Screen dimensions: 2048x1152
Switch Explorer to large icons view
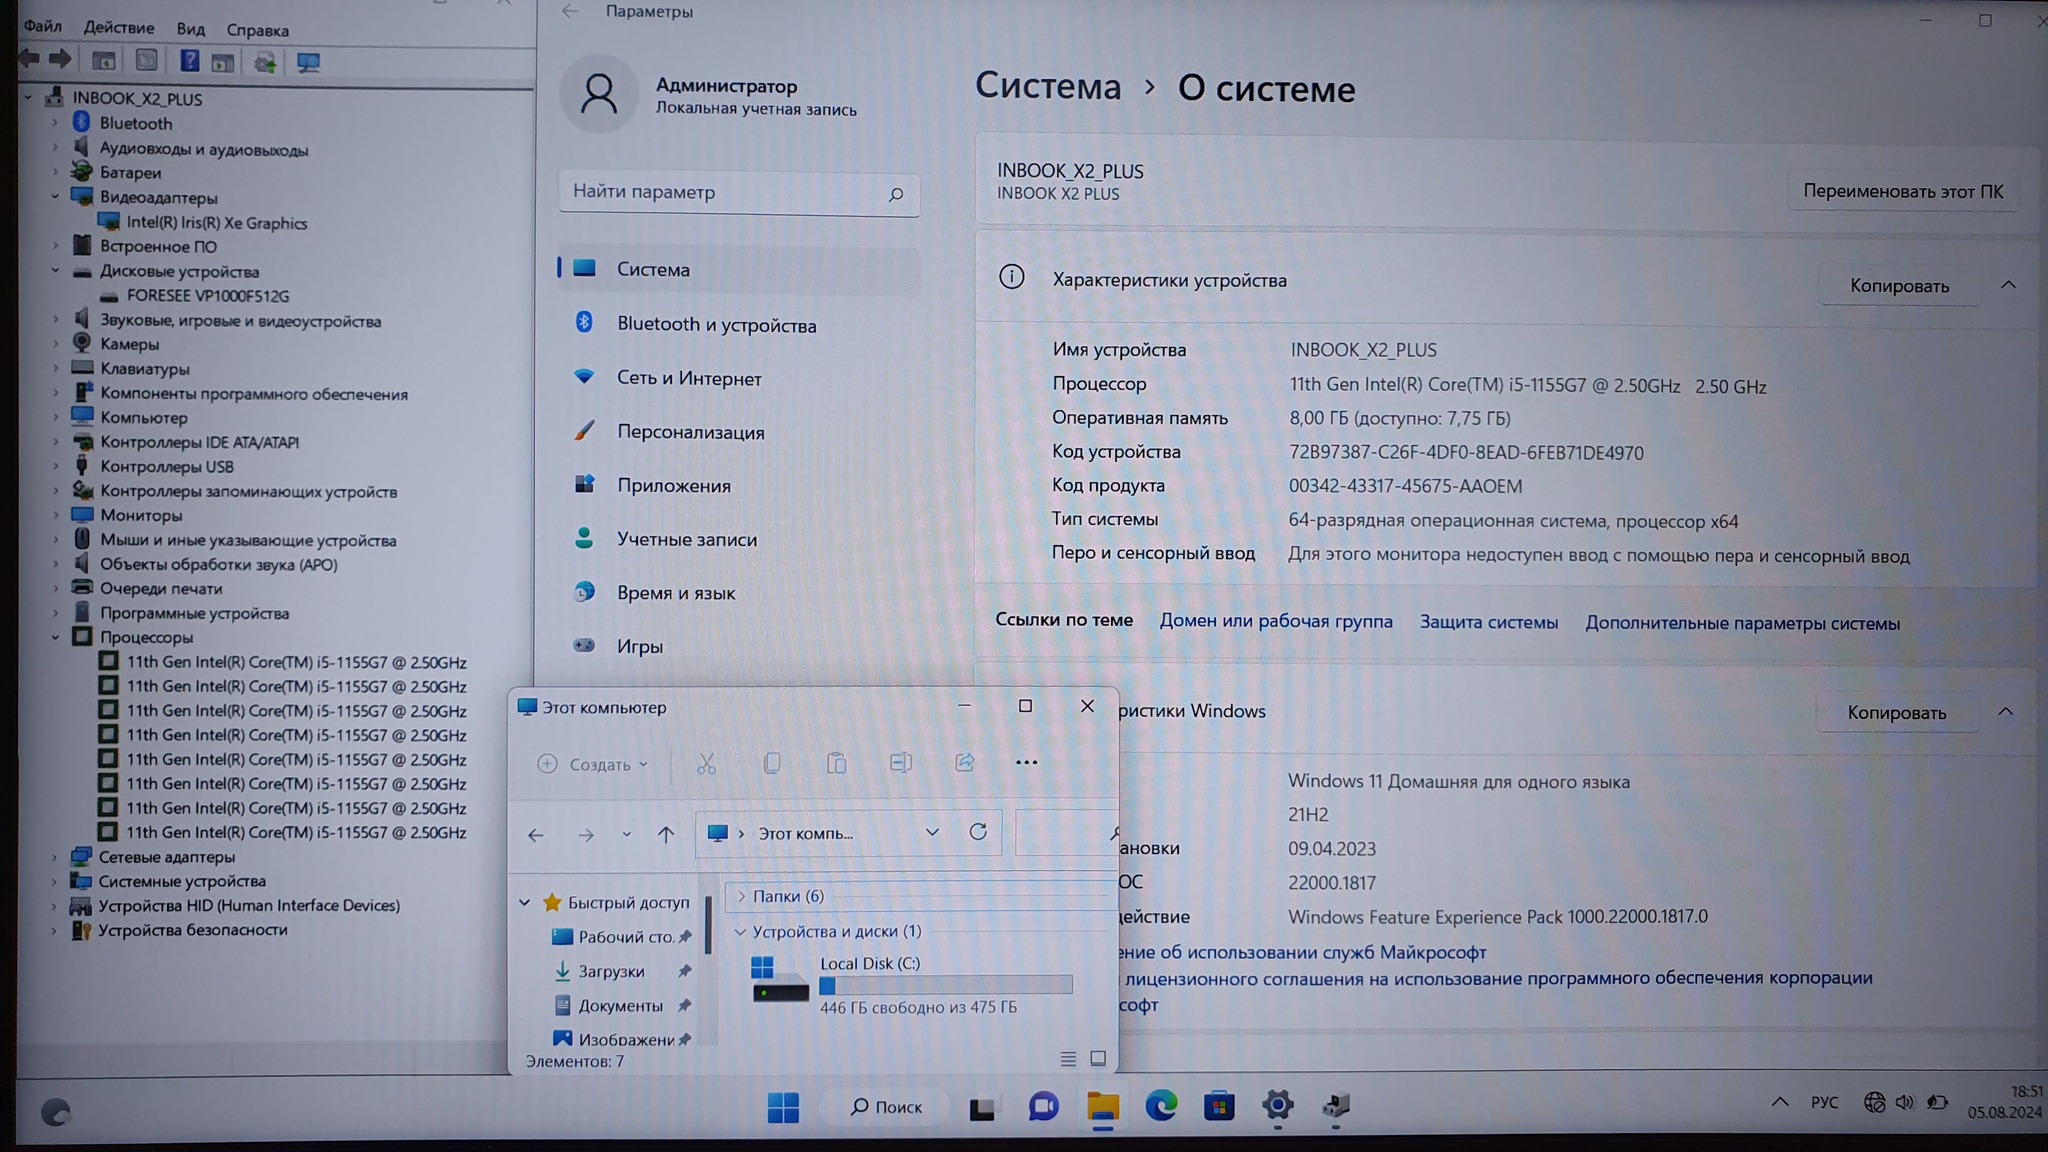coord(1098,1058)
